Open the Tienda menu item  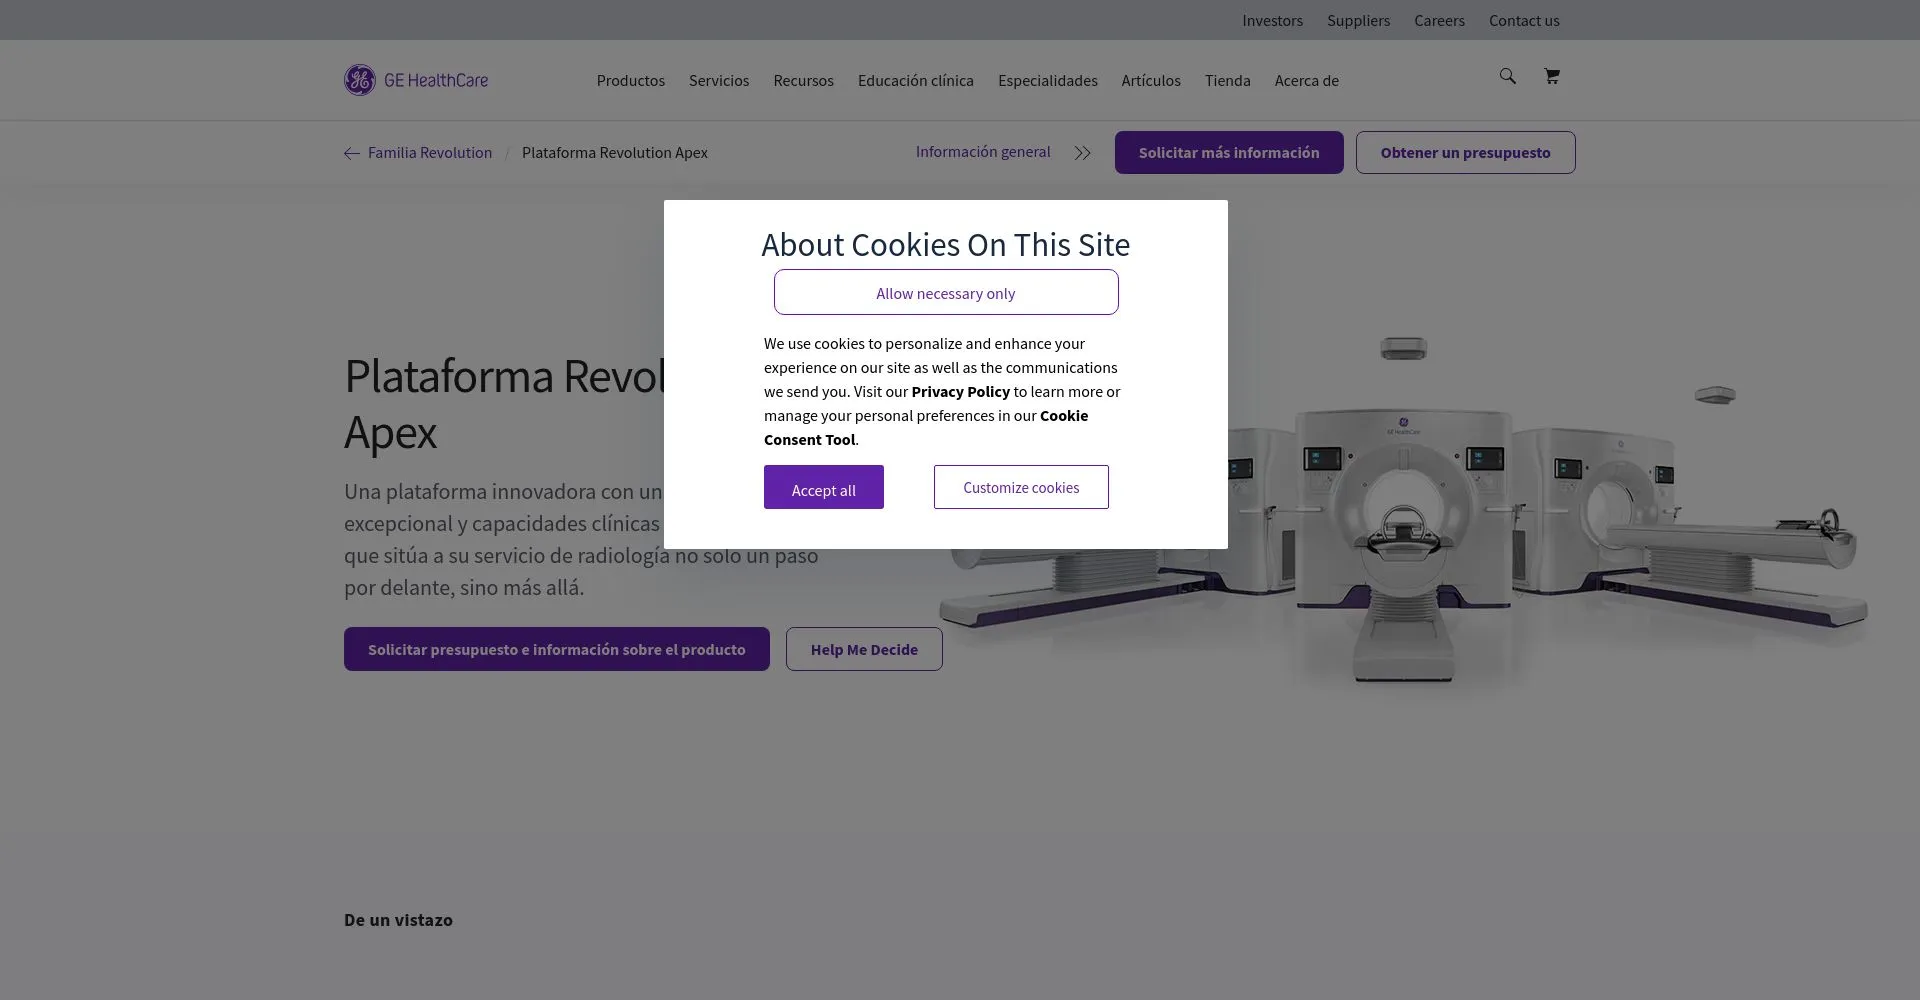click(x=1227, y=80)
